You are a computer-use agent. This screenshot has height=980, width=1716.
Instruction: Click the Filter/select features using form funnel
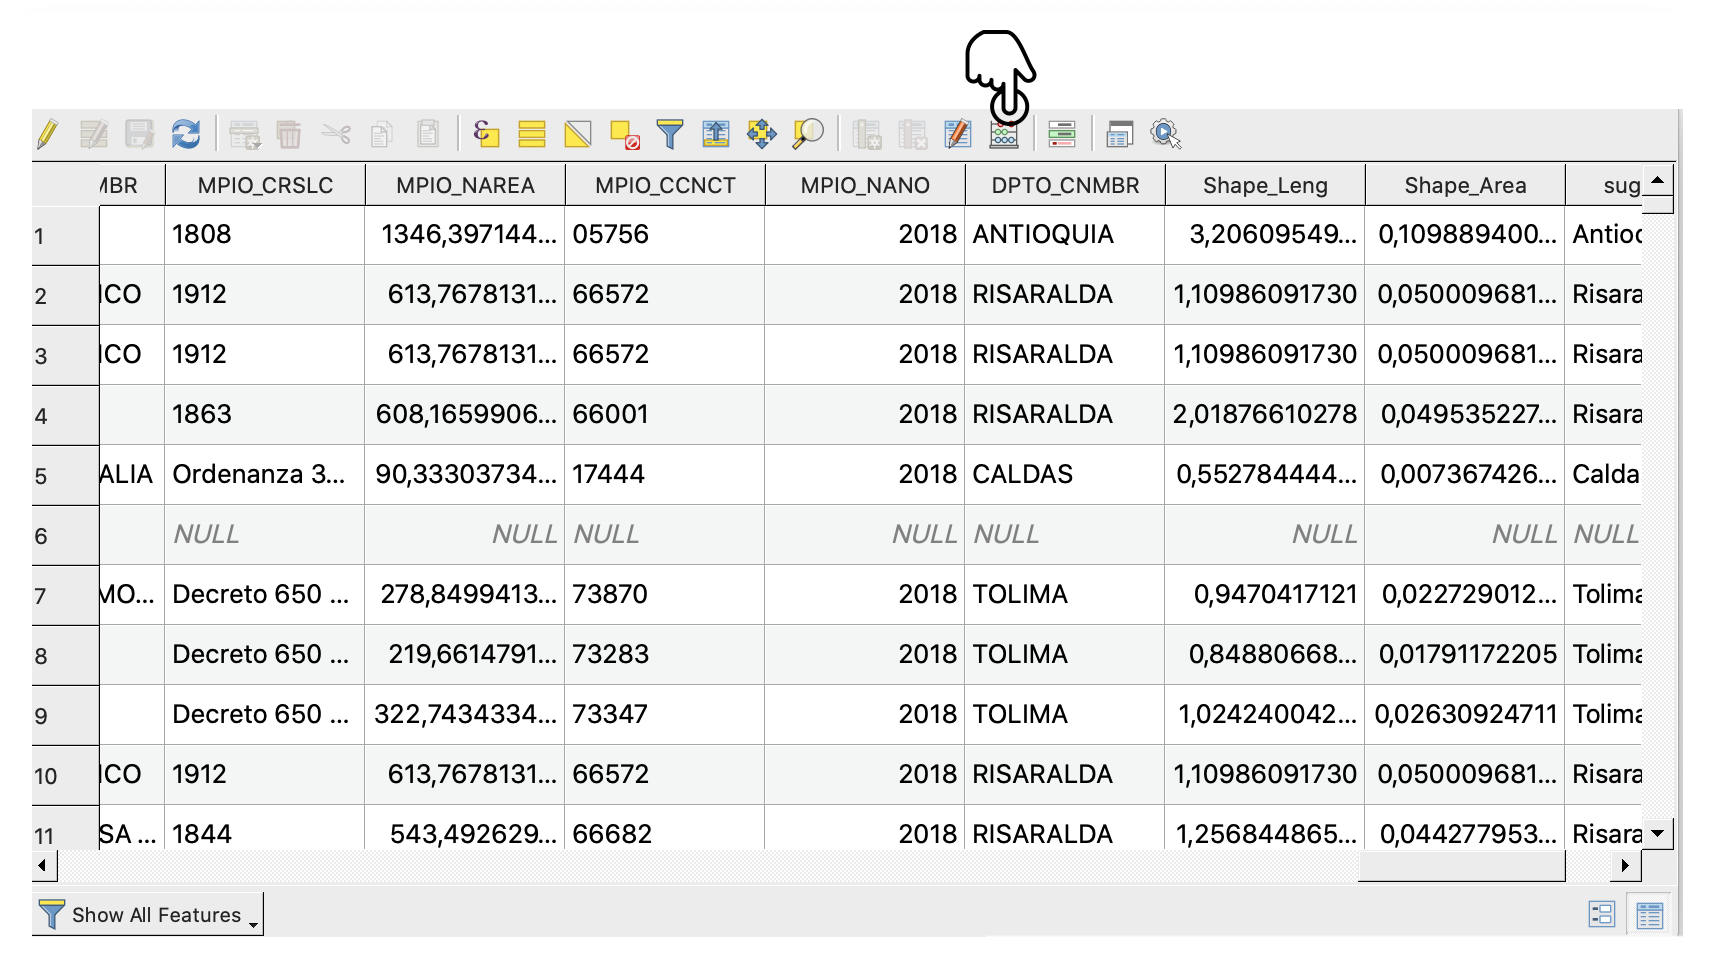point(670,133)
